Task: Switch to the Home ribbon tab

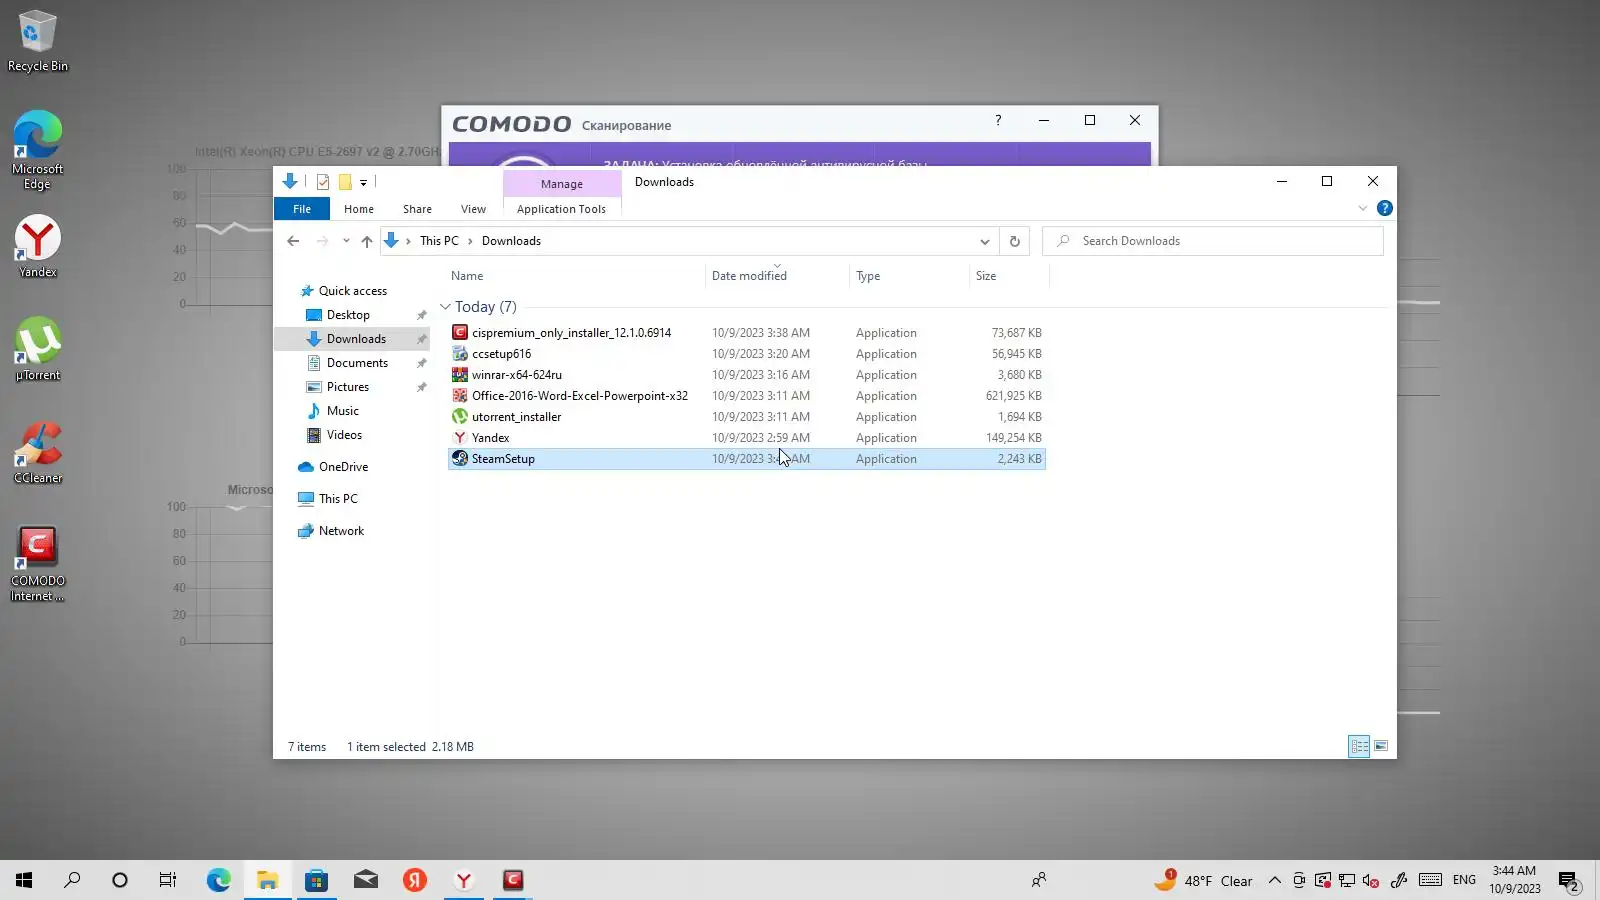Action: pos(359,209)
